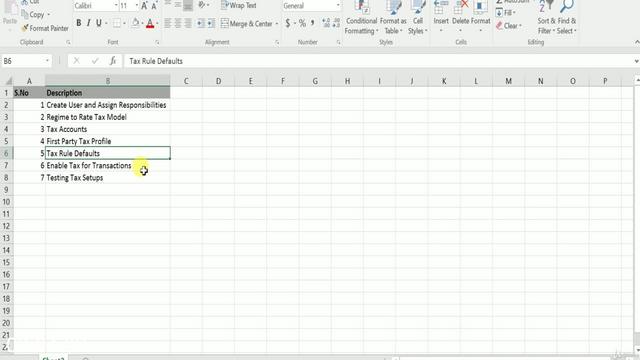Expand the formula bar
Image resolution: width=640 pixels, height=360 pixels.
coord(636,61)
